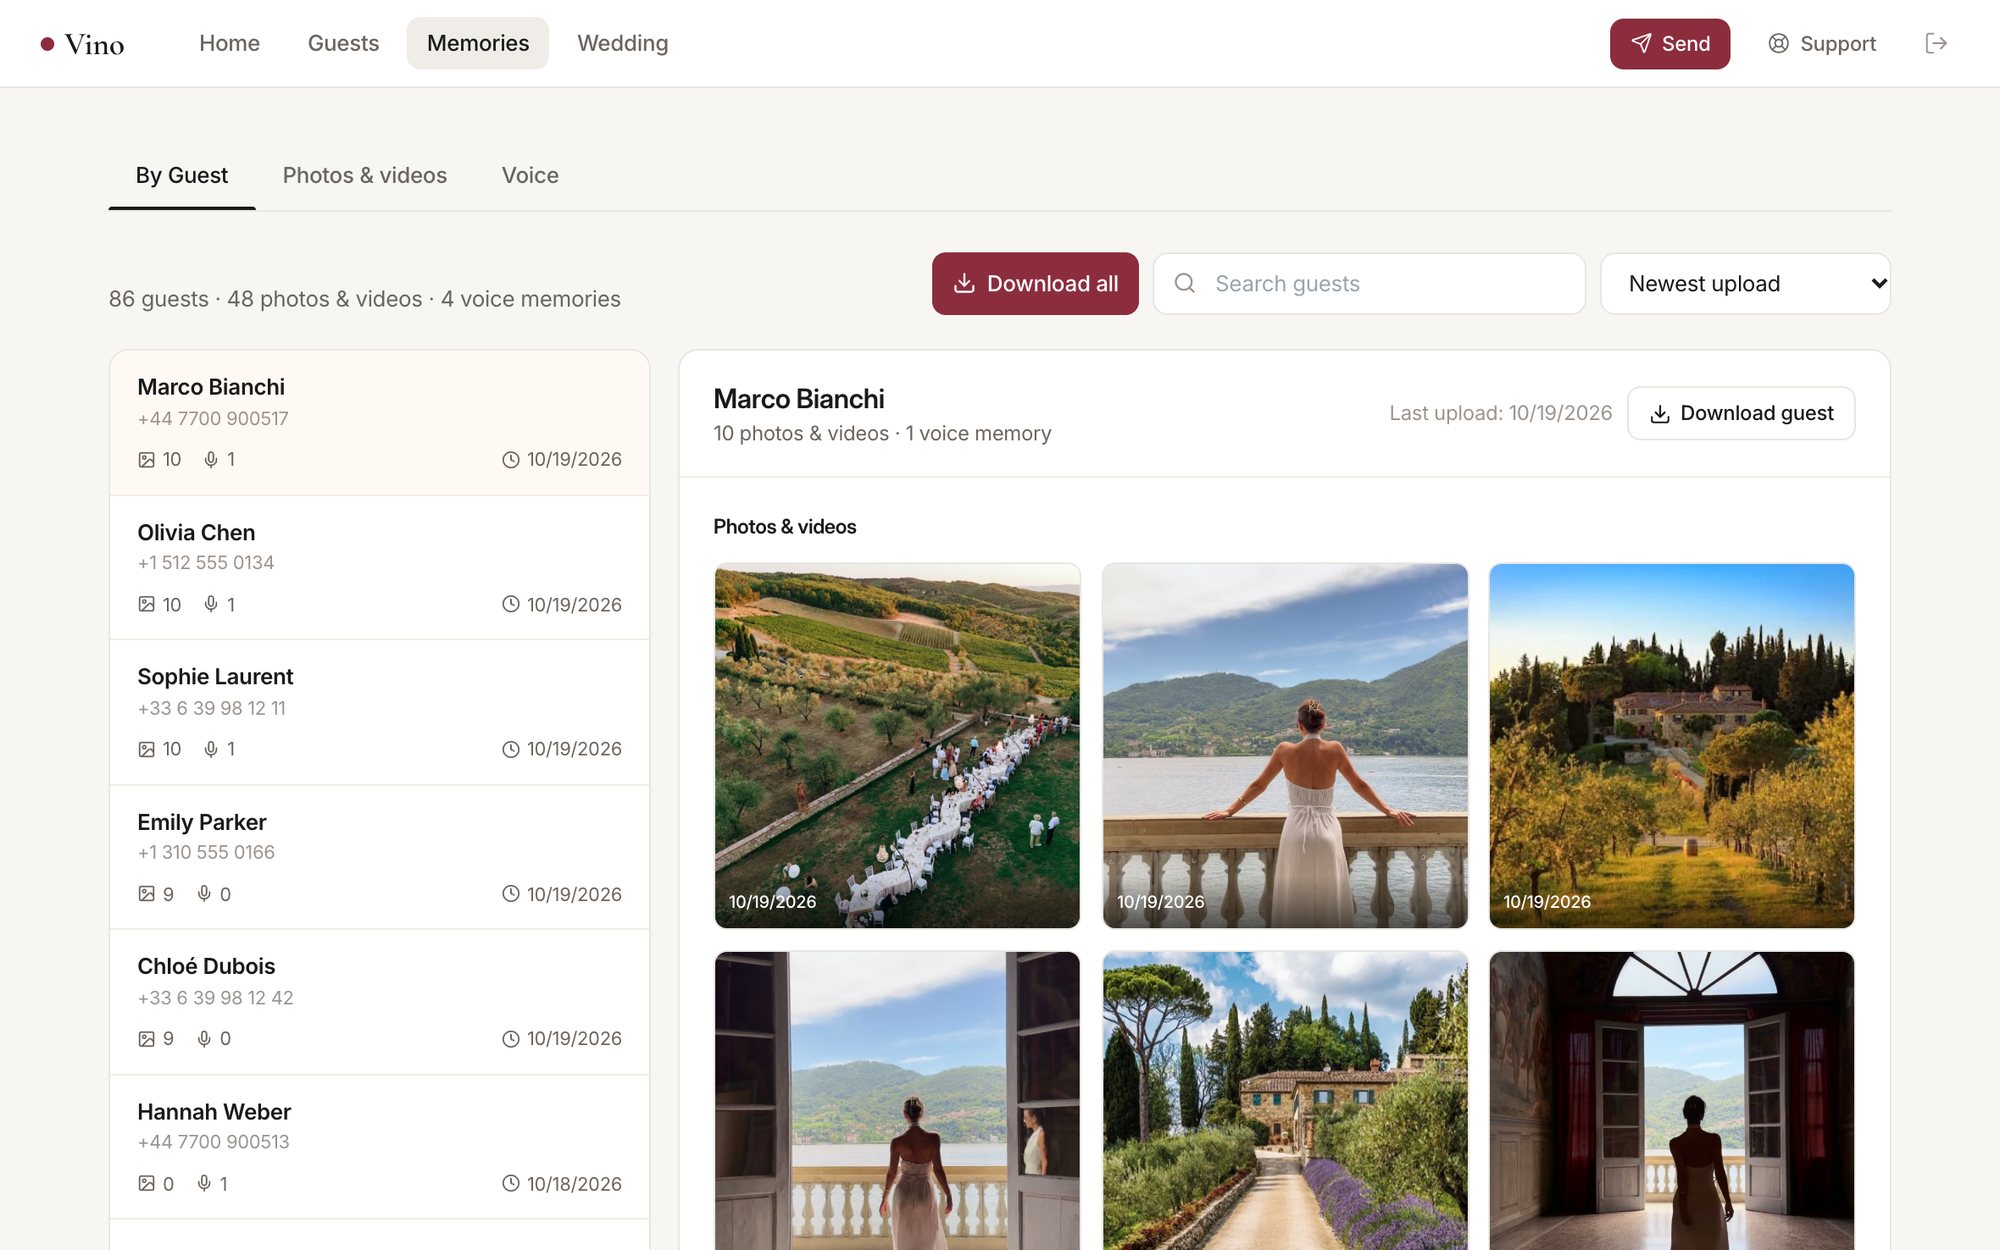Click photo icon in Emily Parker row
The width and height of the screenshot is (2000, 1250).
pyautogui.click(x=147, y=894)
